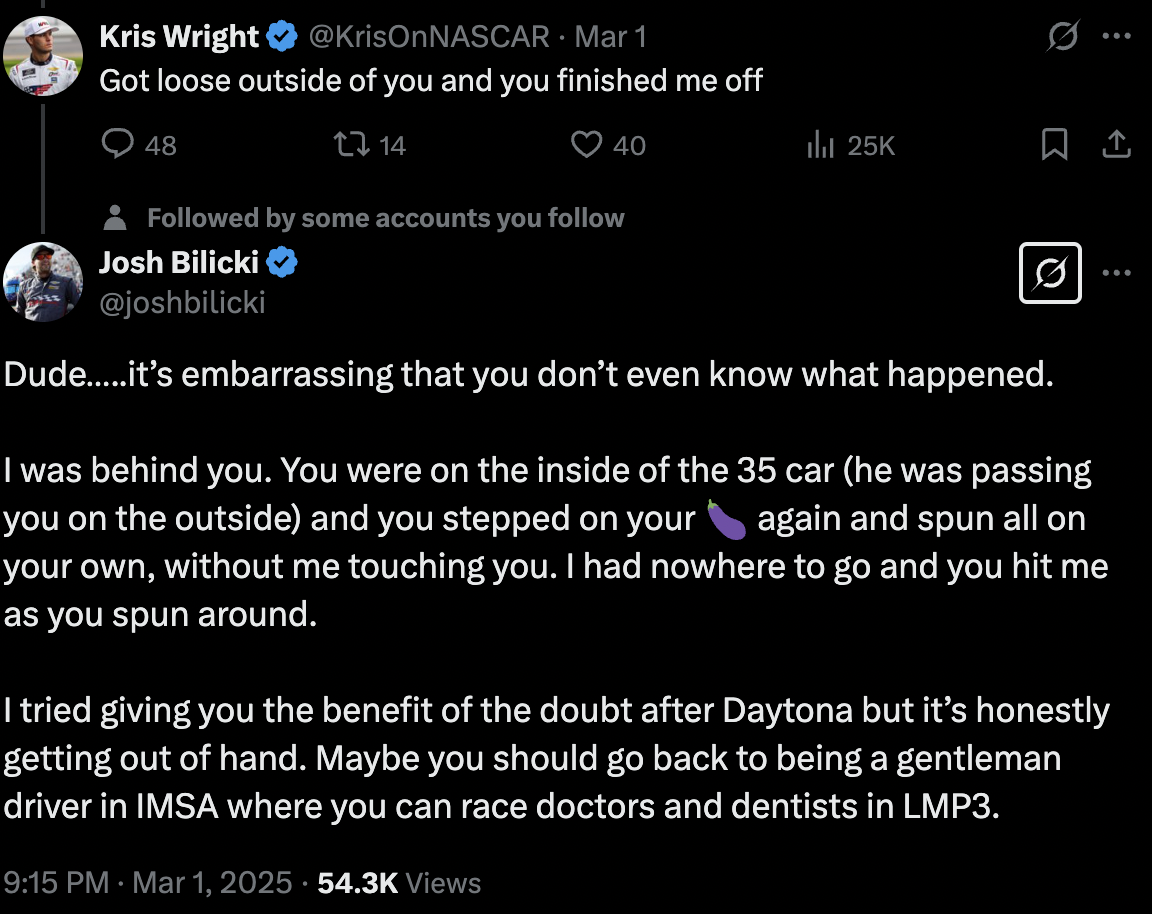This screenshot has width=1152, height=914.
Task: Open Kris Wright's profile picture
Action: 43,57
